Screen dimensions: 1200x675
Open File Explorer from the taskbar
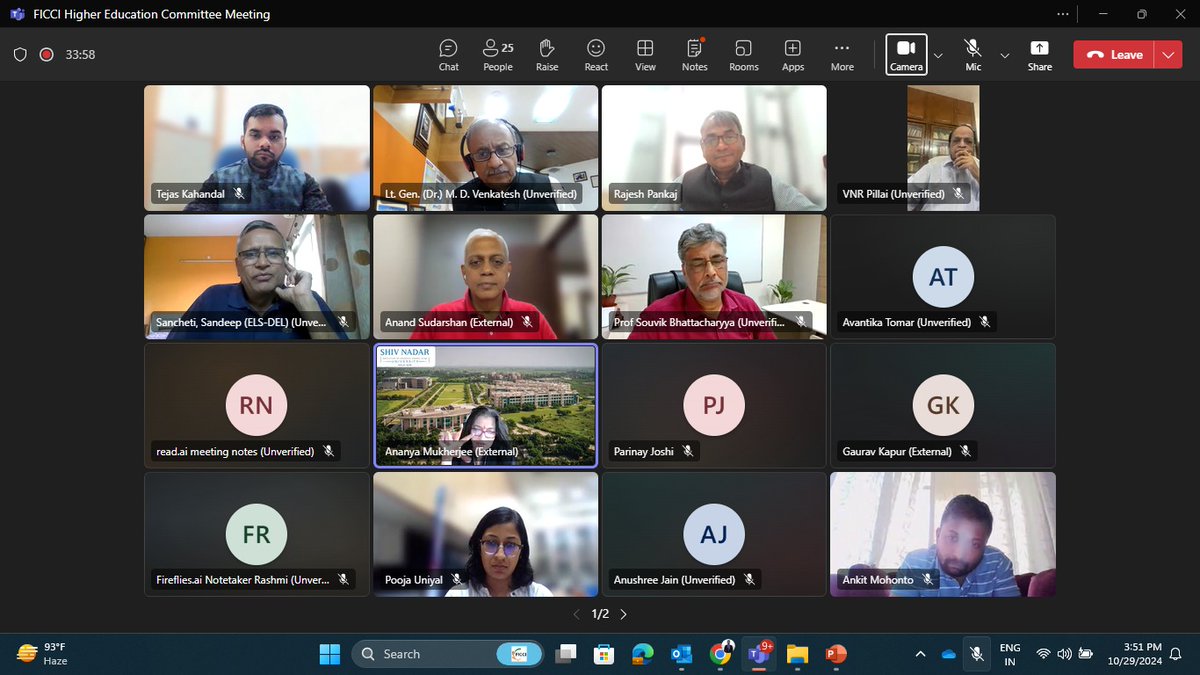point(797,654)
